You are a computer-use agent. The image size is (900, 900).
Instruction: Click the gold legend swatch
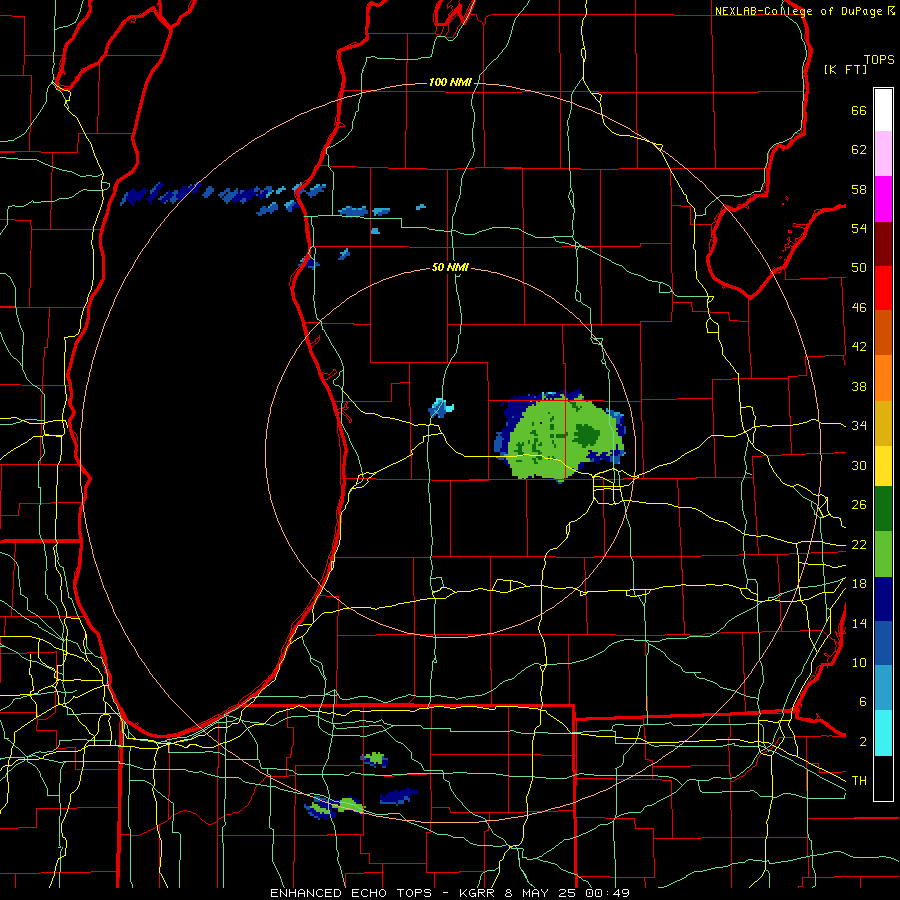point(883,423)
